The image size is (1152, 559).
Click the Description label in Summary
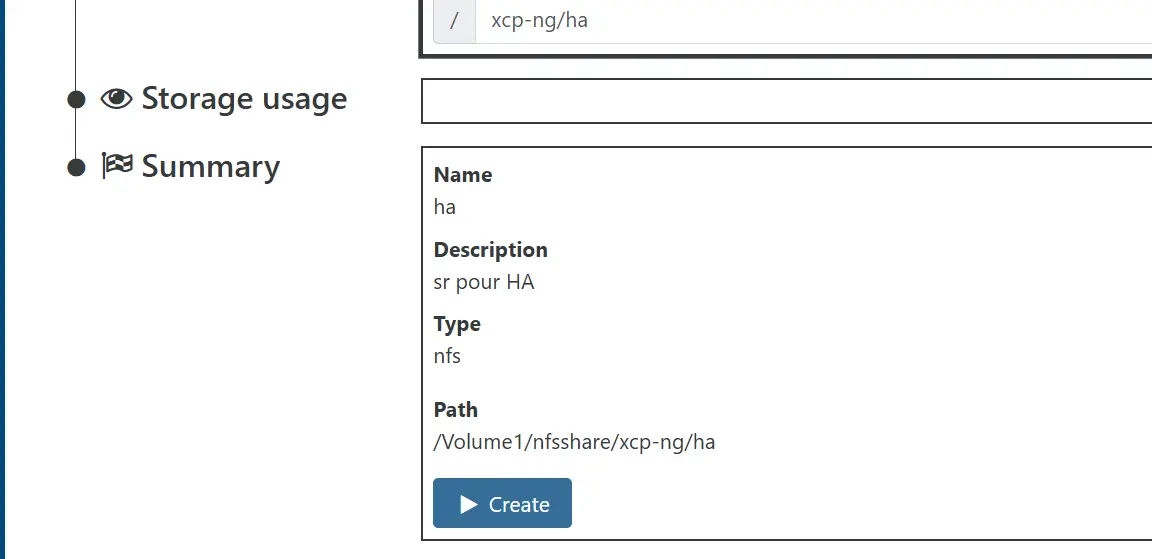(x=491, y=250)
